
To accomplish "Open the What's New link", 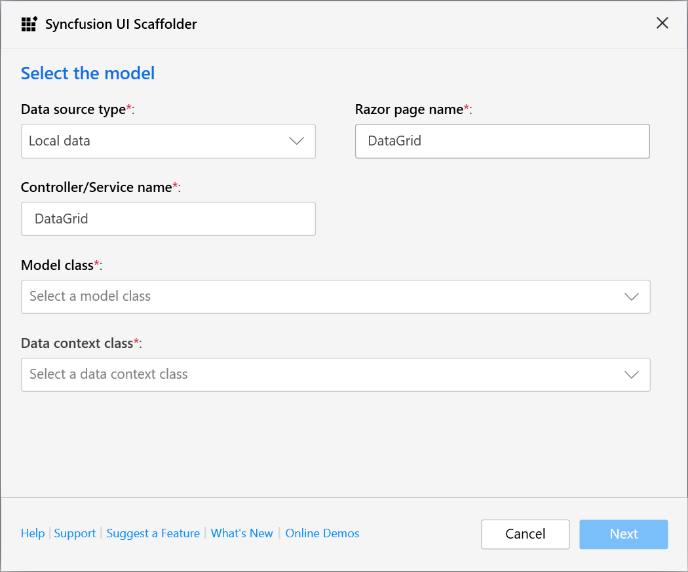I will point(242,534).
